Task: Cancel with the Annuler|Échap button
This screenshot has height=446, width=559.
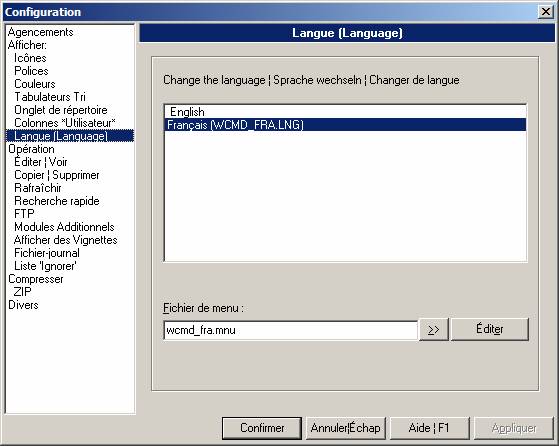Action: [345, 428]
